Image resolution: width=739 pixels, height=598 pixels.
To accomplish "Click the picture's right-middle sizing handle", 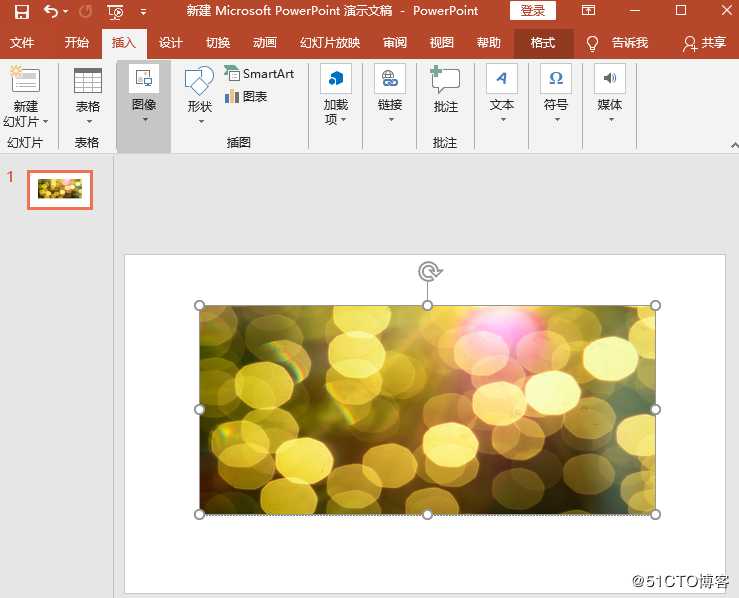I will 655,410.
